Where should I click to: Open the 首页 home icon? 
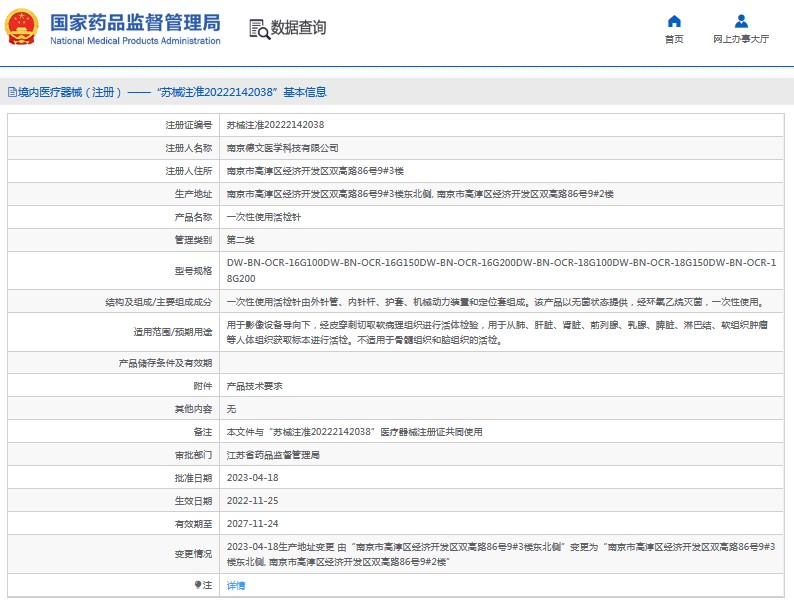[x=674, y=21]
